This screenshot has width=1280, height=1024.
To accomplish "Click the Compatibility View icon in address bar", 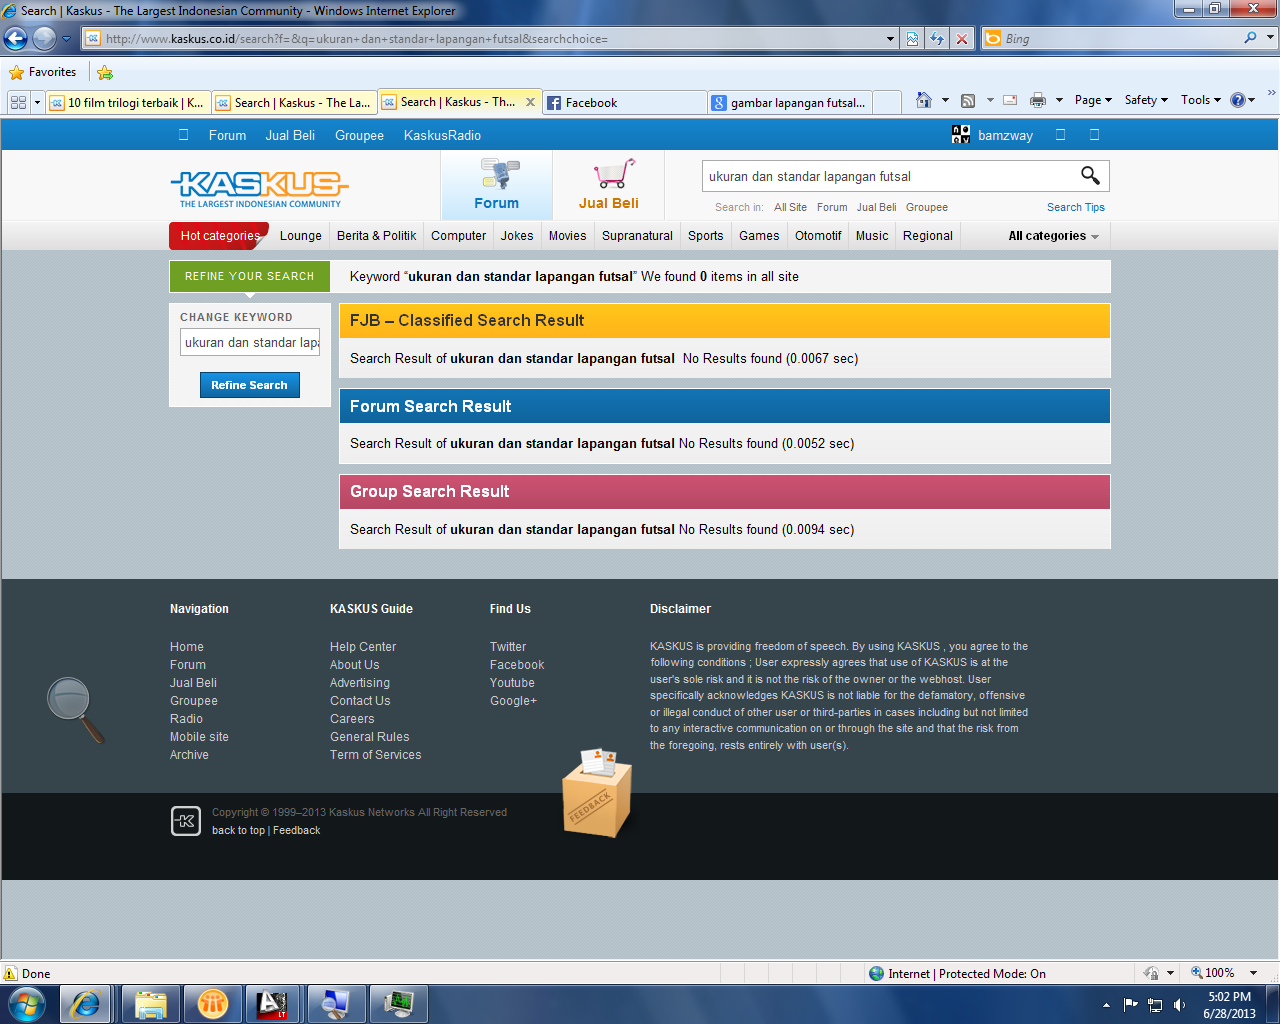I will pyautogui.click(x=912, y=39).
